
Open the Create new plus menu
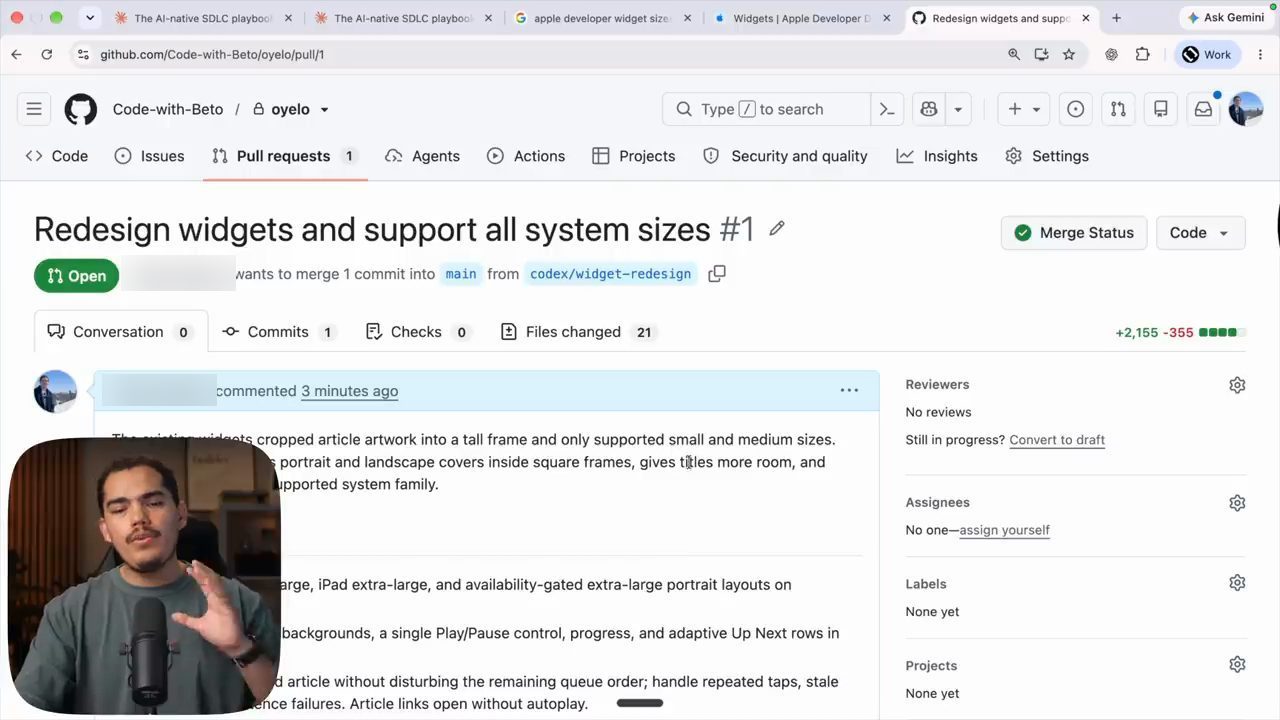point(1024,109)
